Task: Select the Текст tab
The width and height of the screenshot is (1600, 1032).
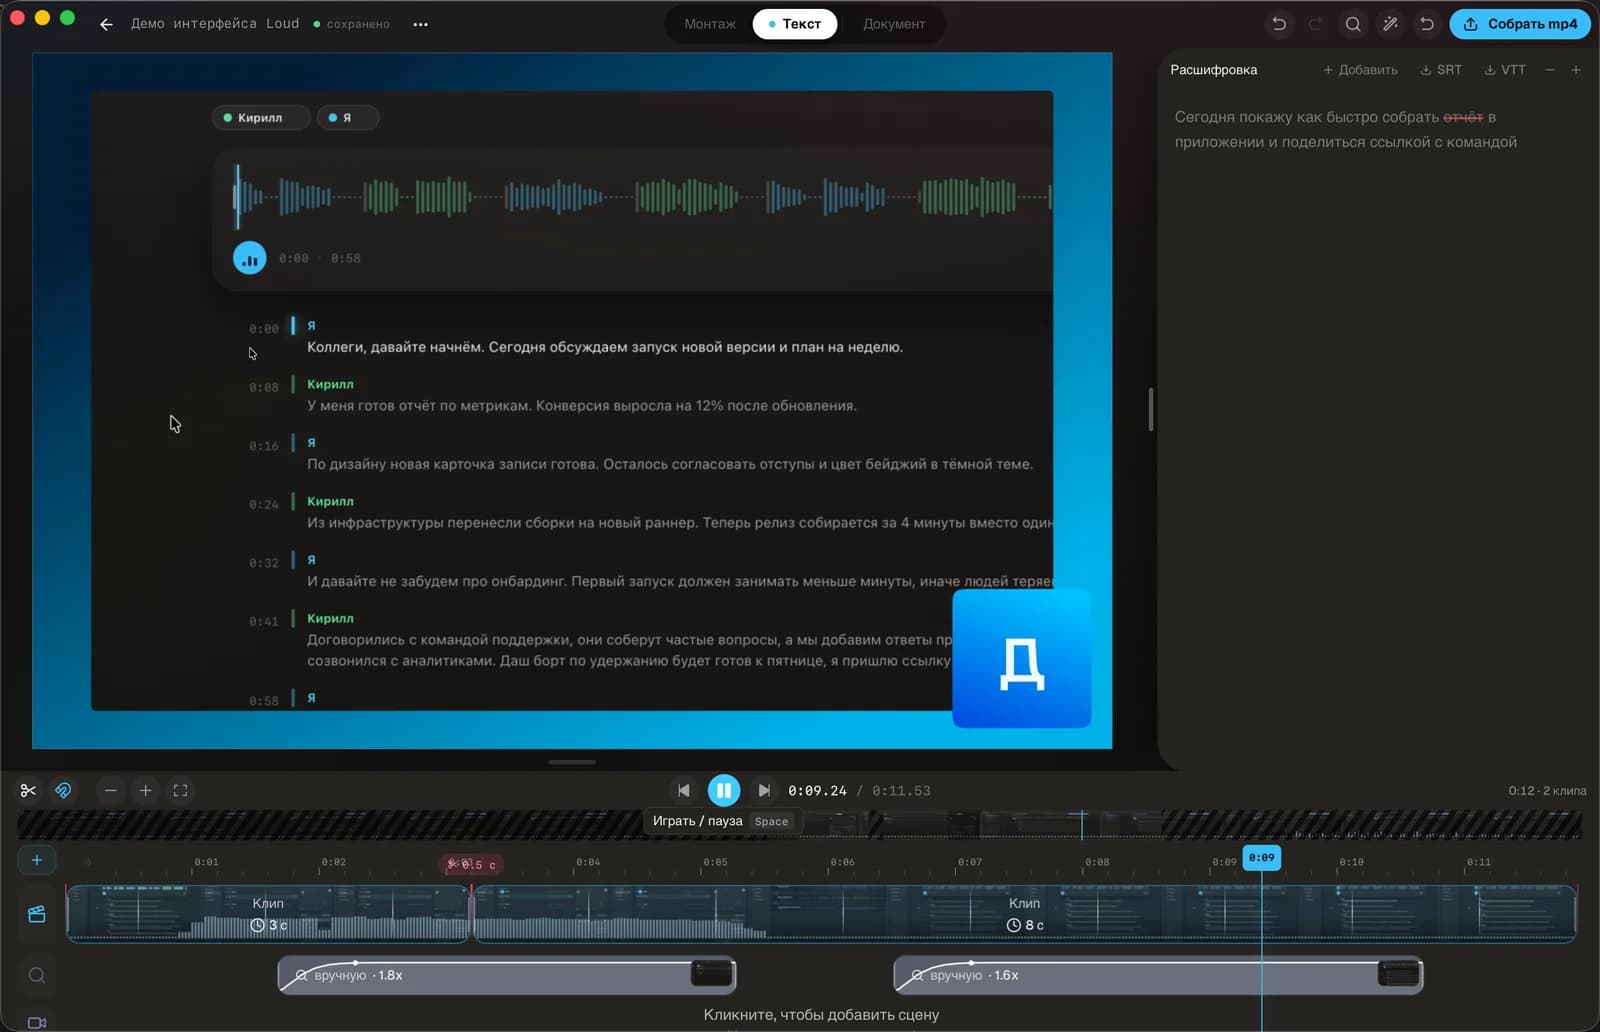Action: tap(795, 24)
